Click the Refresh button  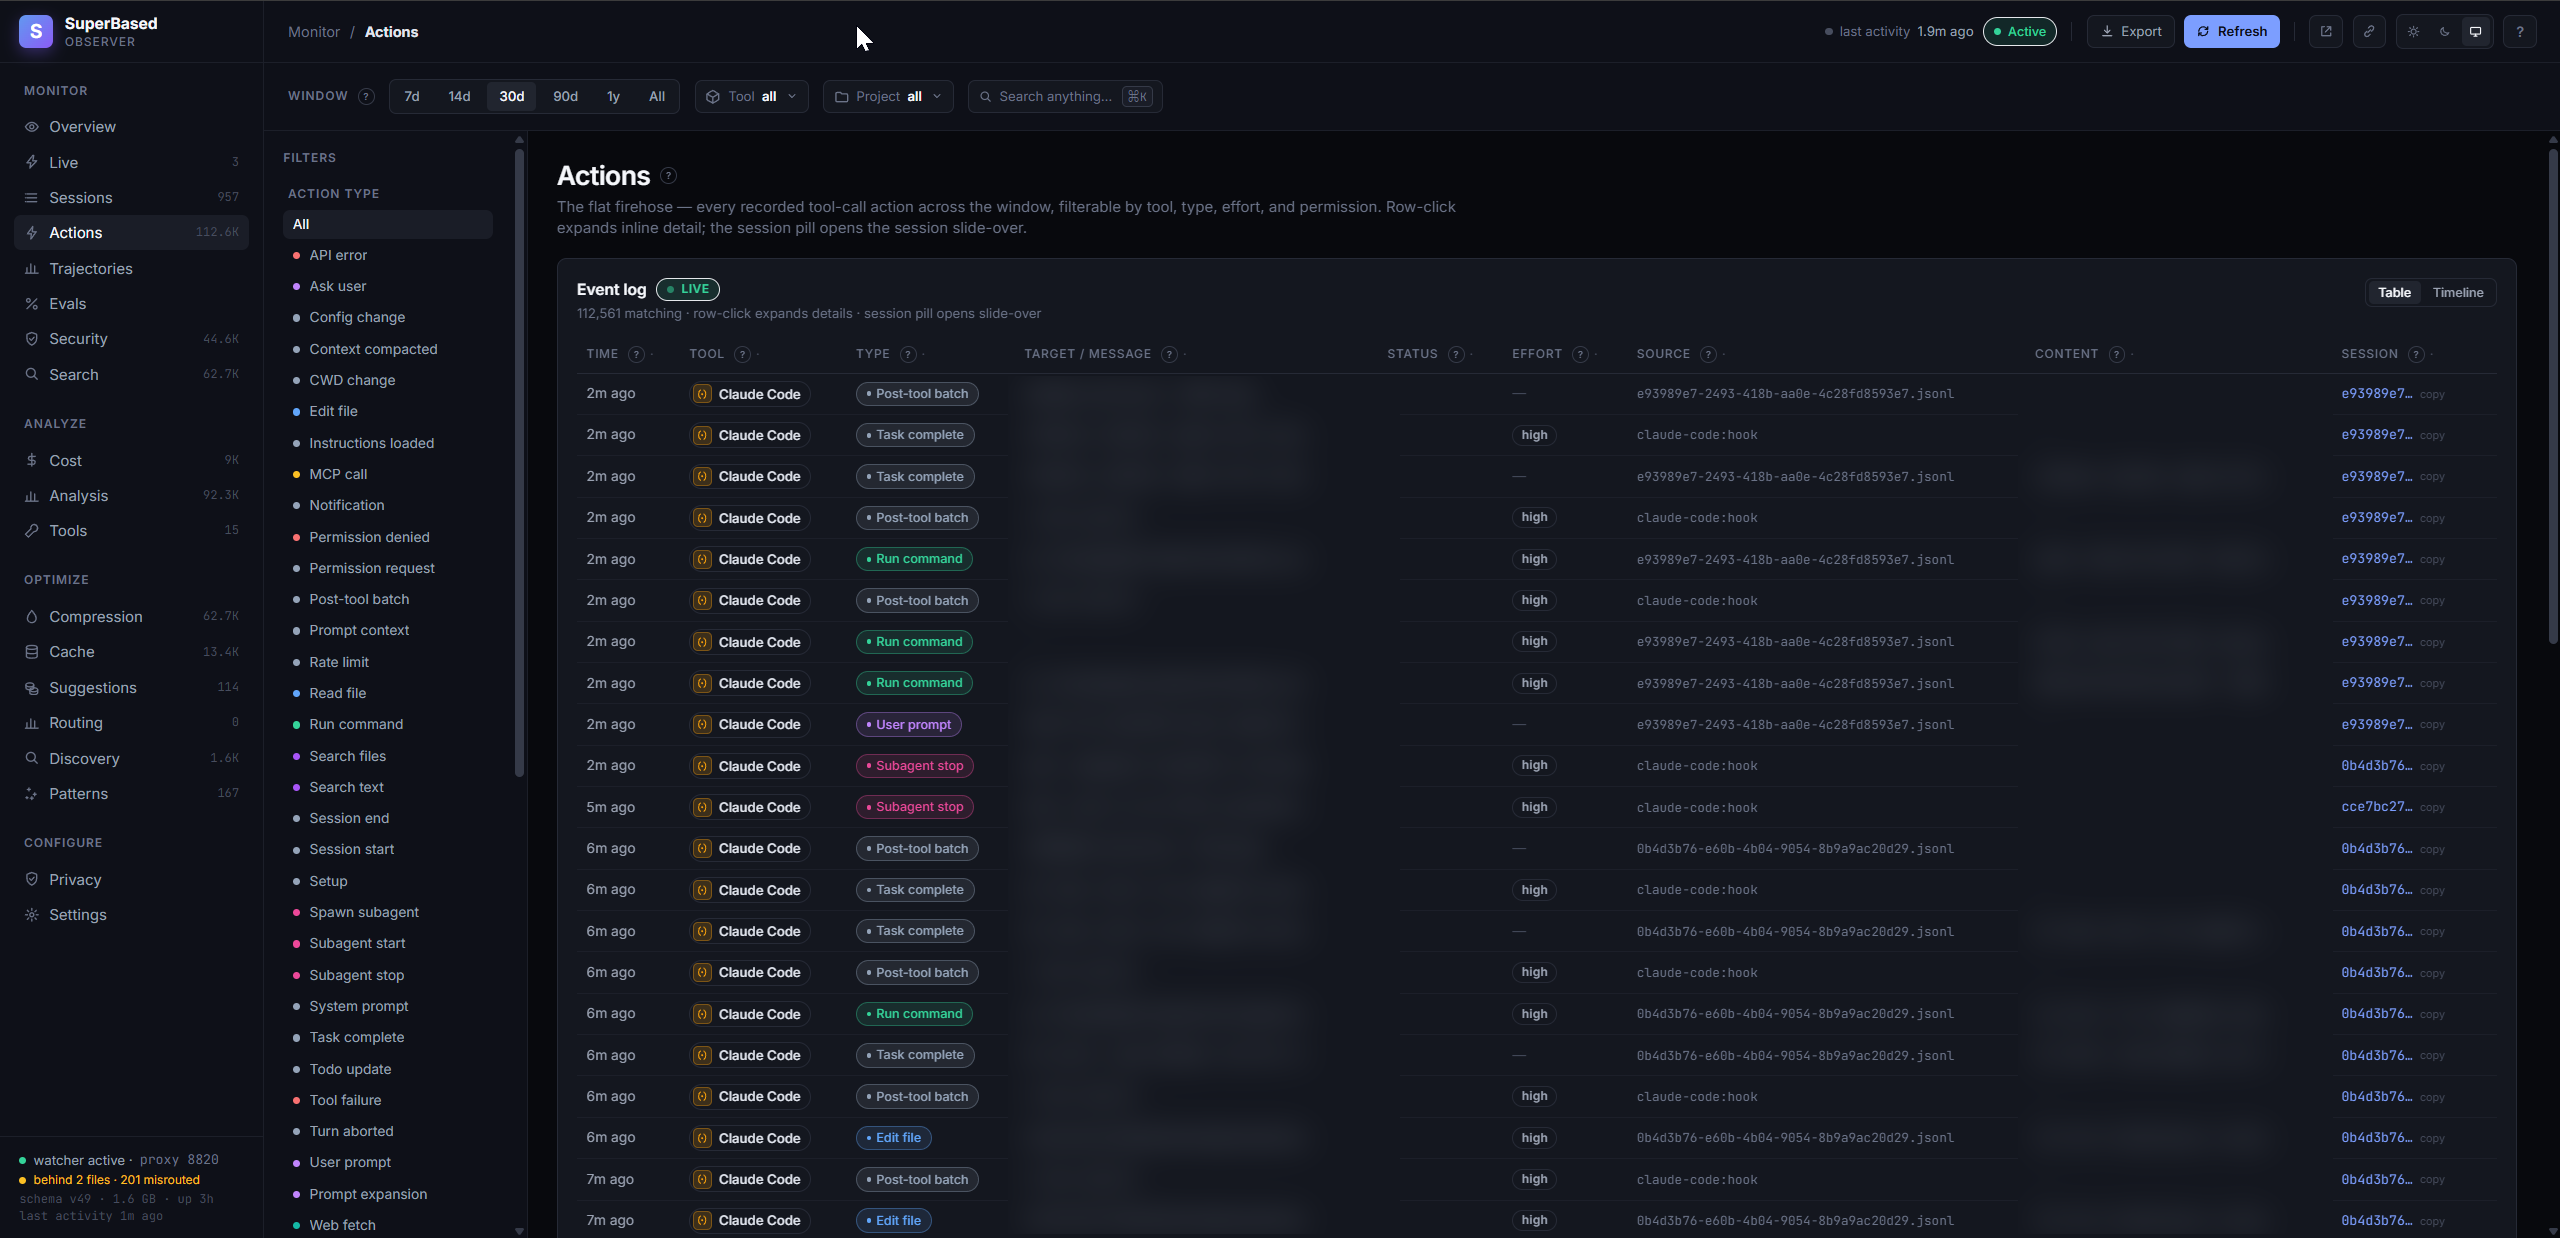pos(2232,32)
